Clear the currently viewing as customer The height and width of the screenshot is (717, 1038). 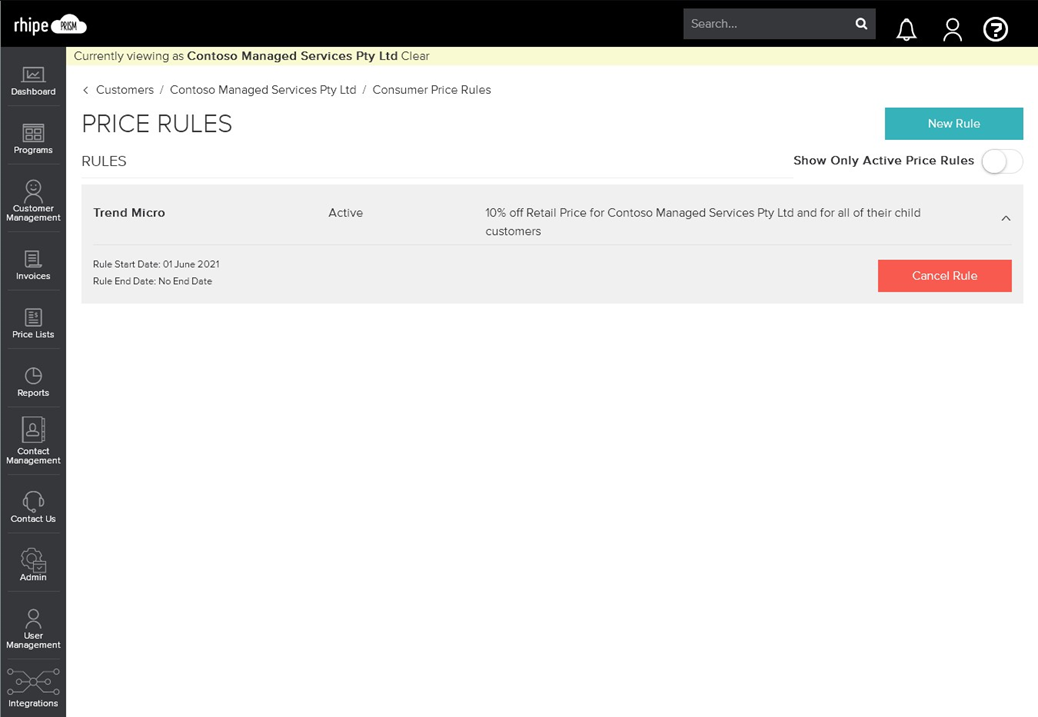[x=415, y=56]
